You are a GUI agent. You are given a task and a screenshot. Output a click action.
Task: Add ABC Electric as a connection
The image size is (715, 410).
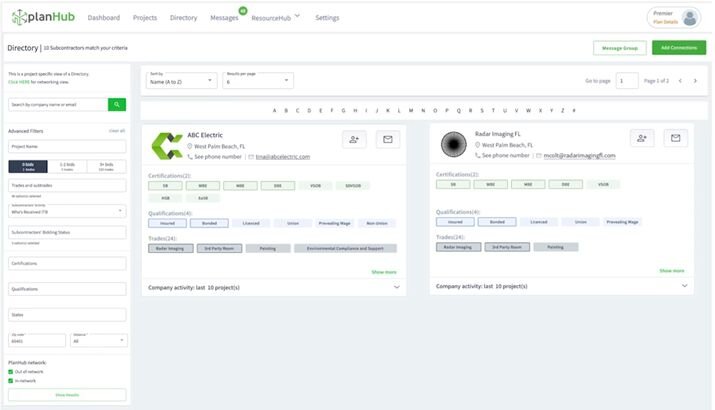tap(354, 140)
